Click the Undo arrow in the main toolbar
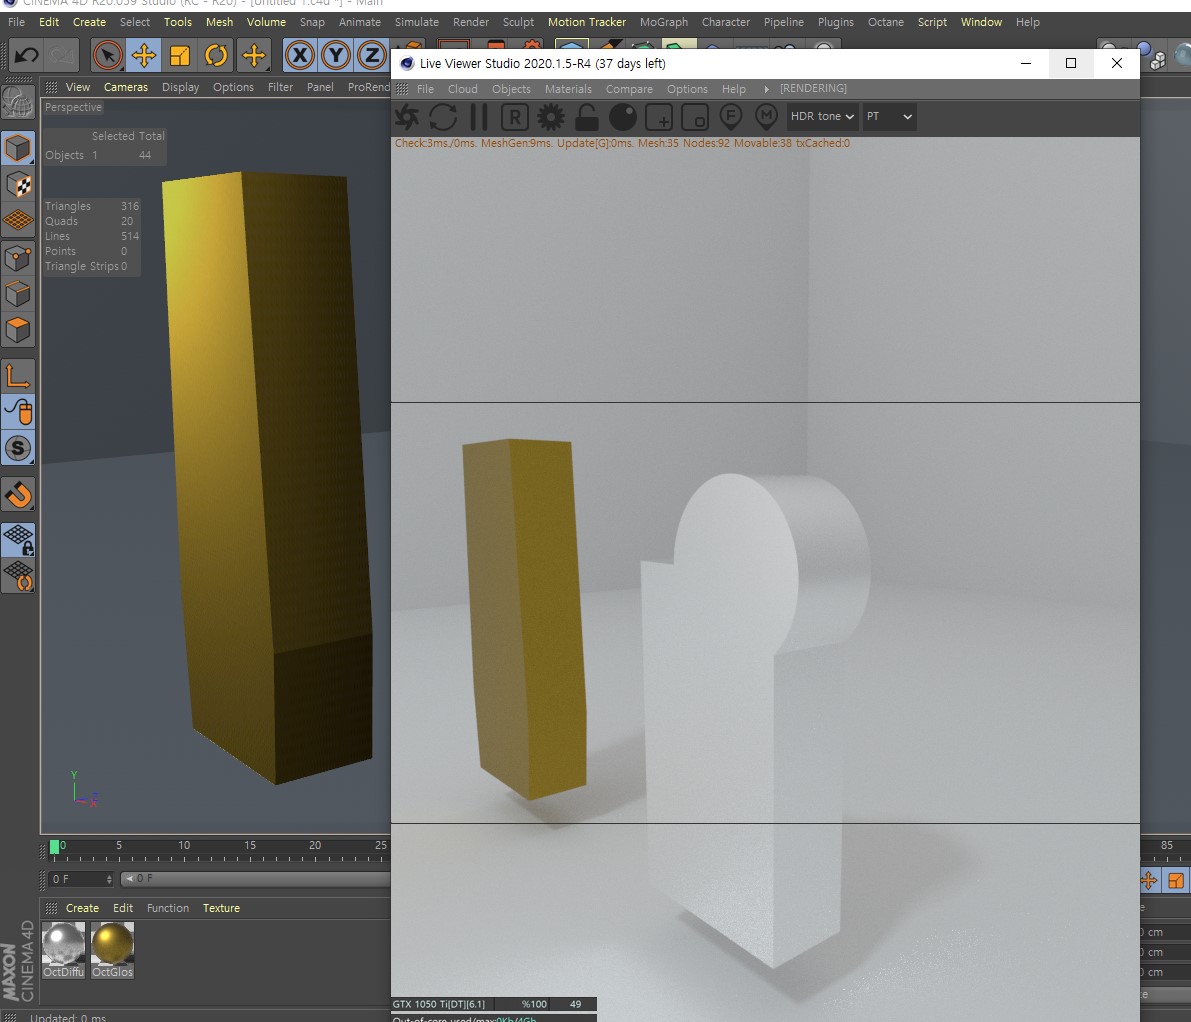The height and width of the screenshot is (1022, 1191). (27, 55)
